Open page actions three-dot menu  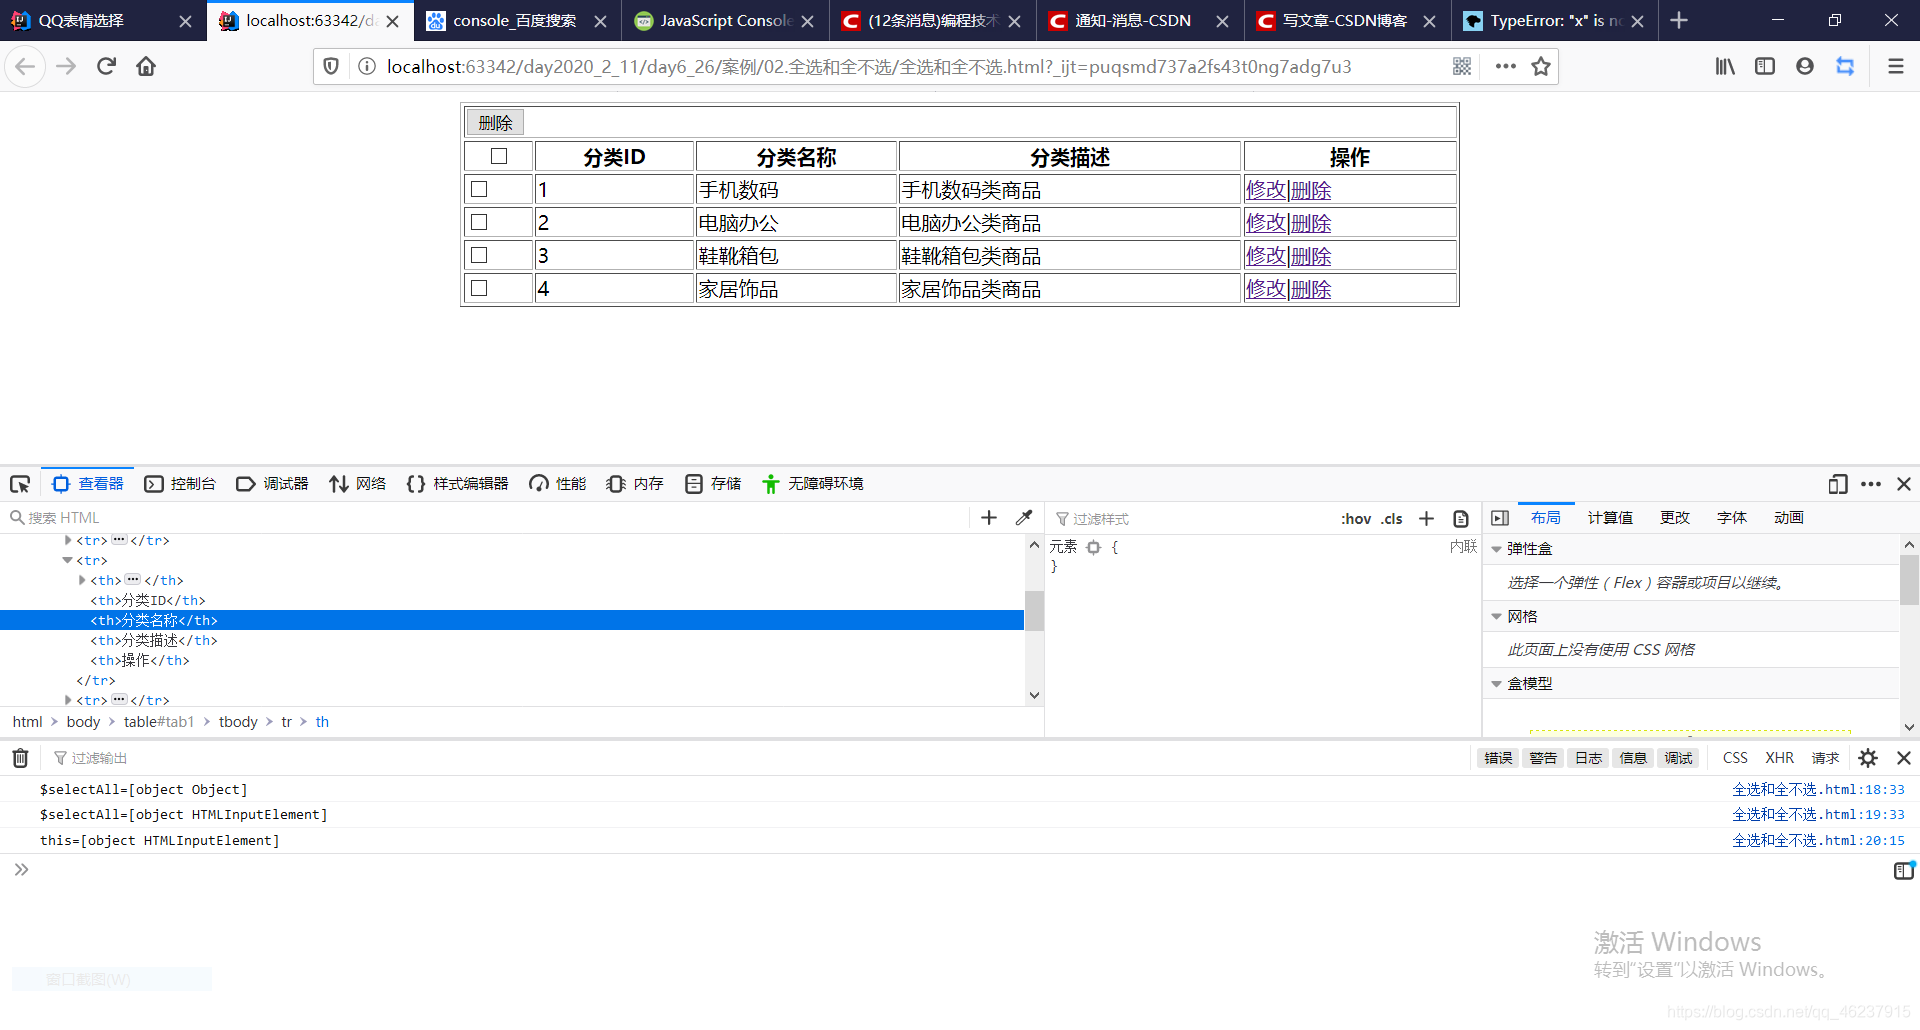pyautogui.click(x=1505, y=67)
